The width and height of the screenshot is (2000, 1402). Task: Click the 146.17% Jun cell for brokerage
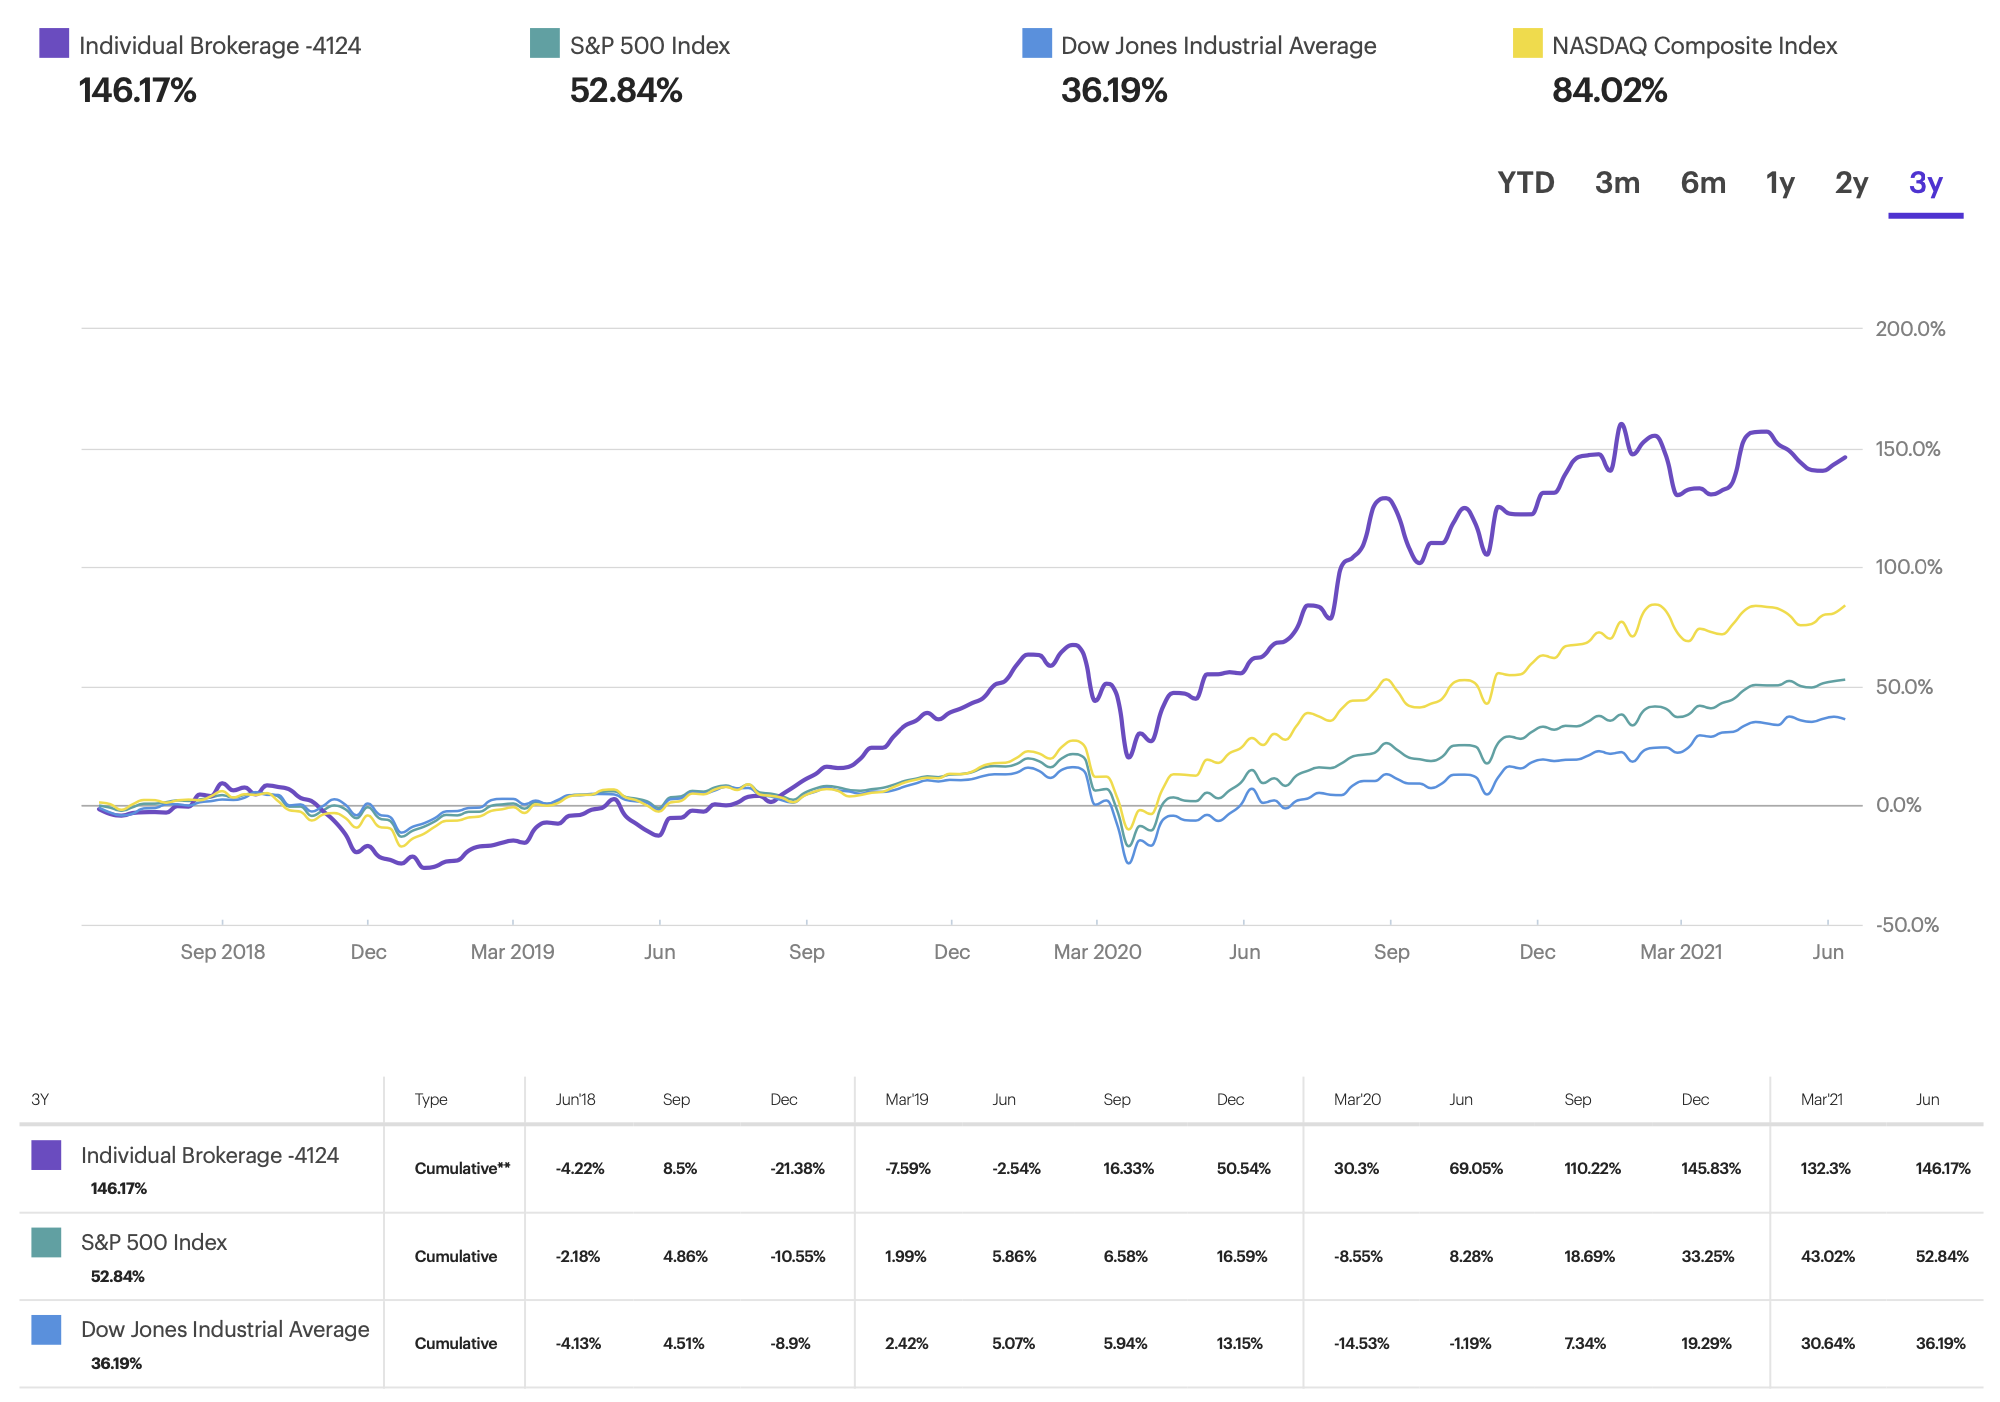(x=1942, y=1168)
